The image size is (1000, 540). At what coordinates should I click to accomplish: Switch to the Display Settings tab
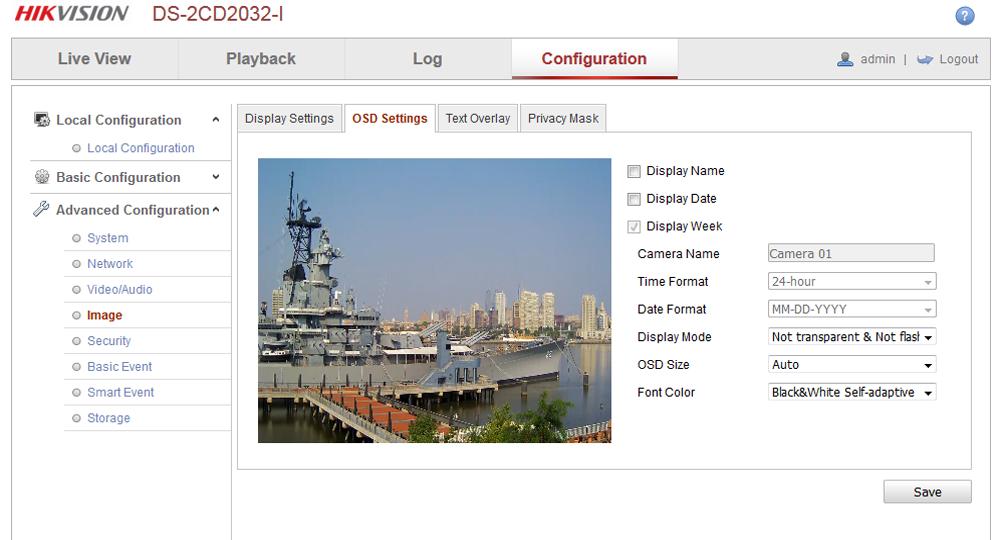coord(290,119)
